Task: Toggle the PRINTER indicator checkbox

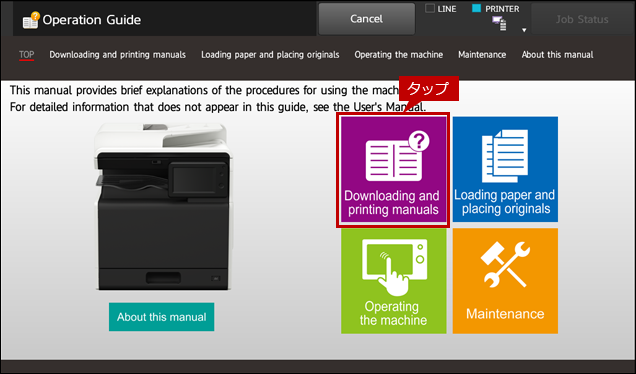Action: pyautogui.click(x=477, y=8)
